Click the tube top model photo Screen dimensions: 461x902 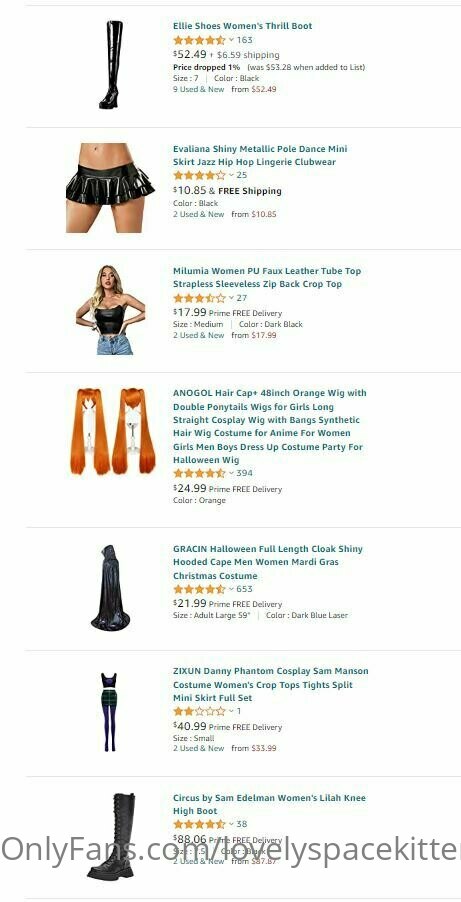coord(111,310)
